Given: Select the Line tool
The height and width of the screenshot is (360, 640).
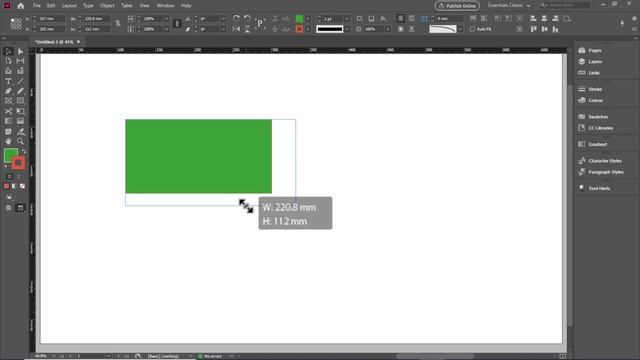Looking at the screenshot, I should click(x=20, y=81).
